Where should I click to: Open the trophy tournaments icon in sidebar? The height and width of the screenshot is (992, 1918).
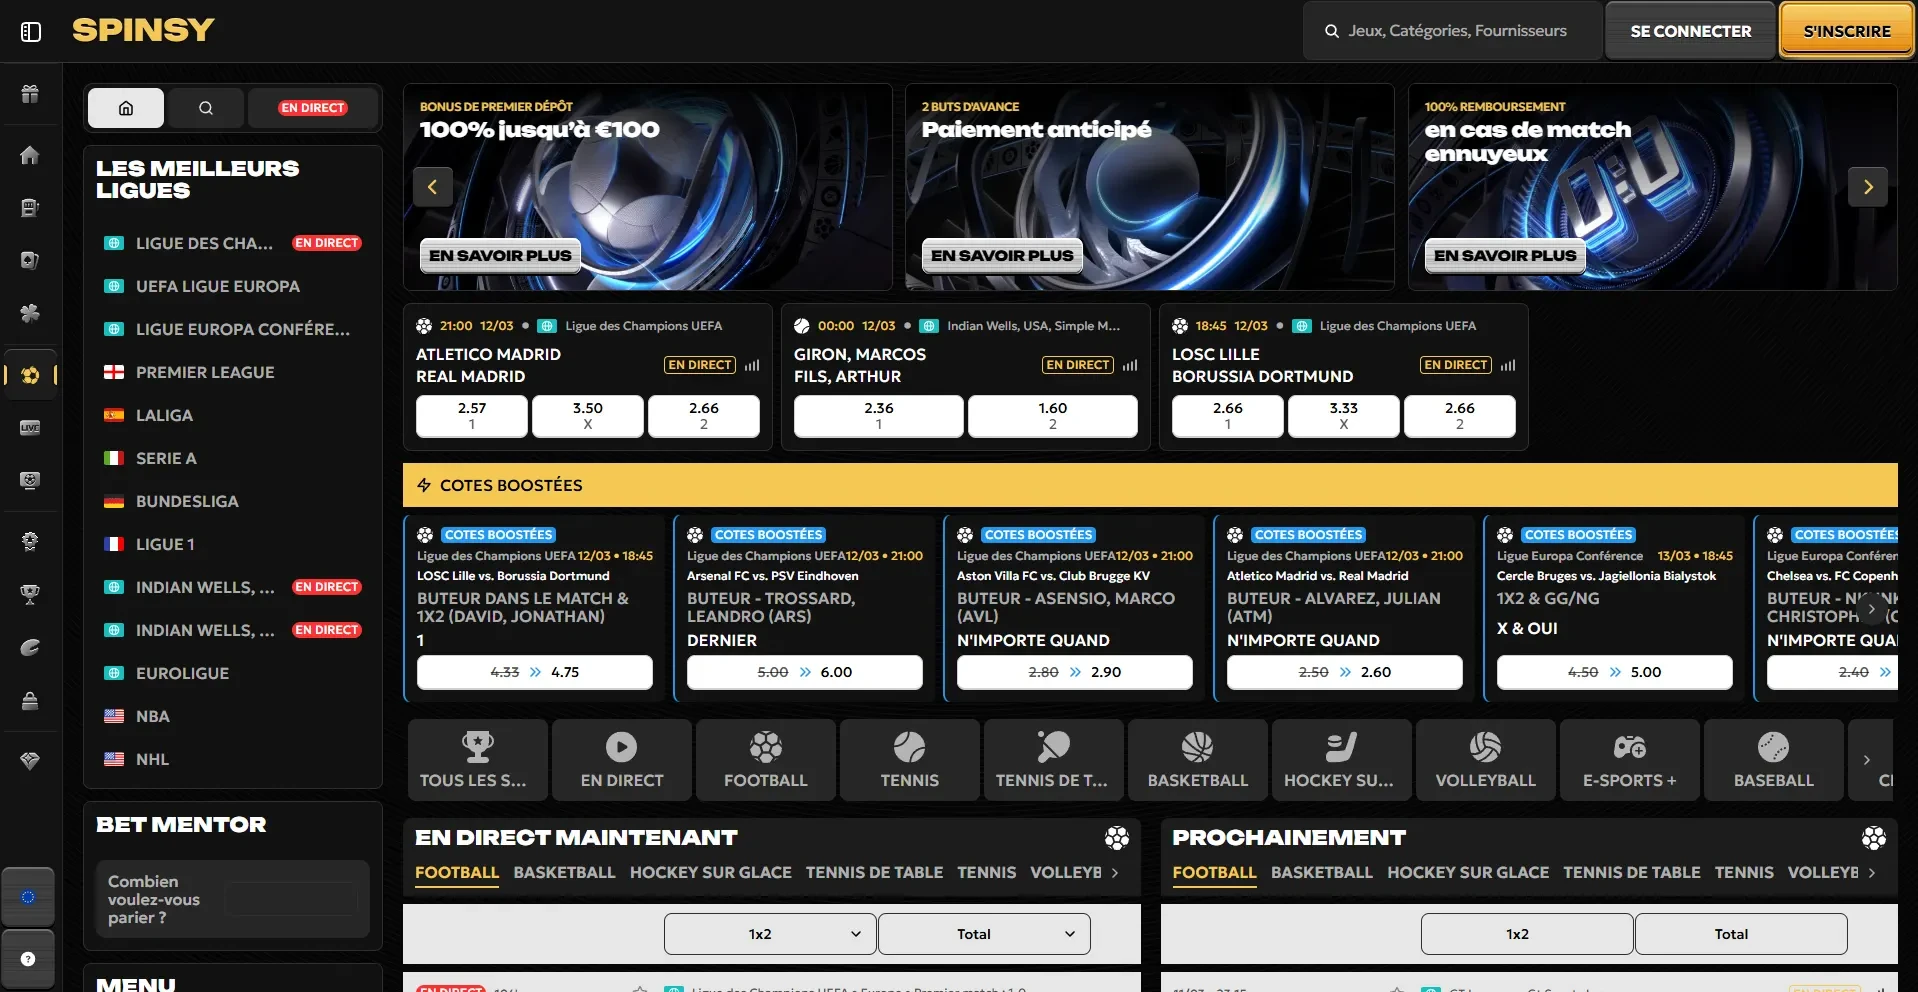(30, 595)
